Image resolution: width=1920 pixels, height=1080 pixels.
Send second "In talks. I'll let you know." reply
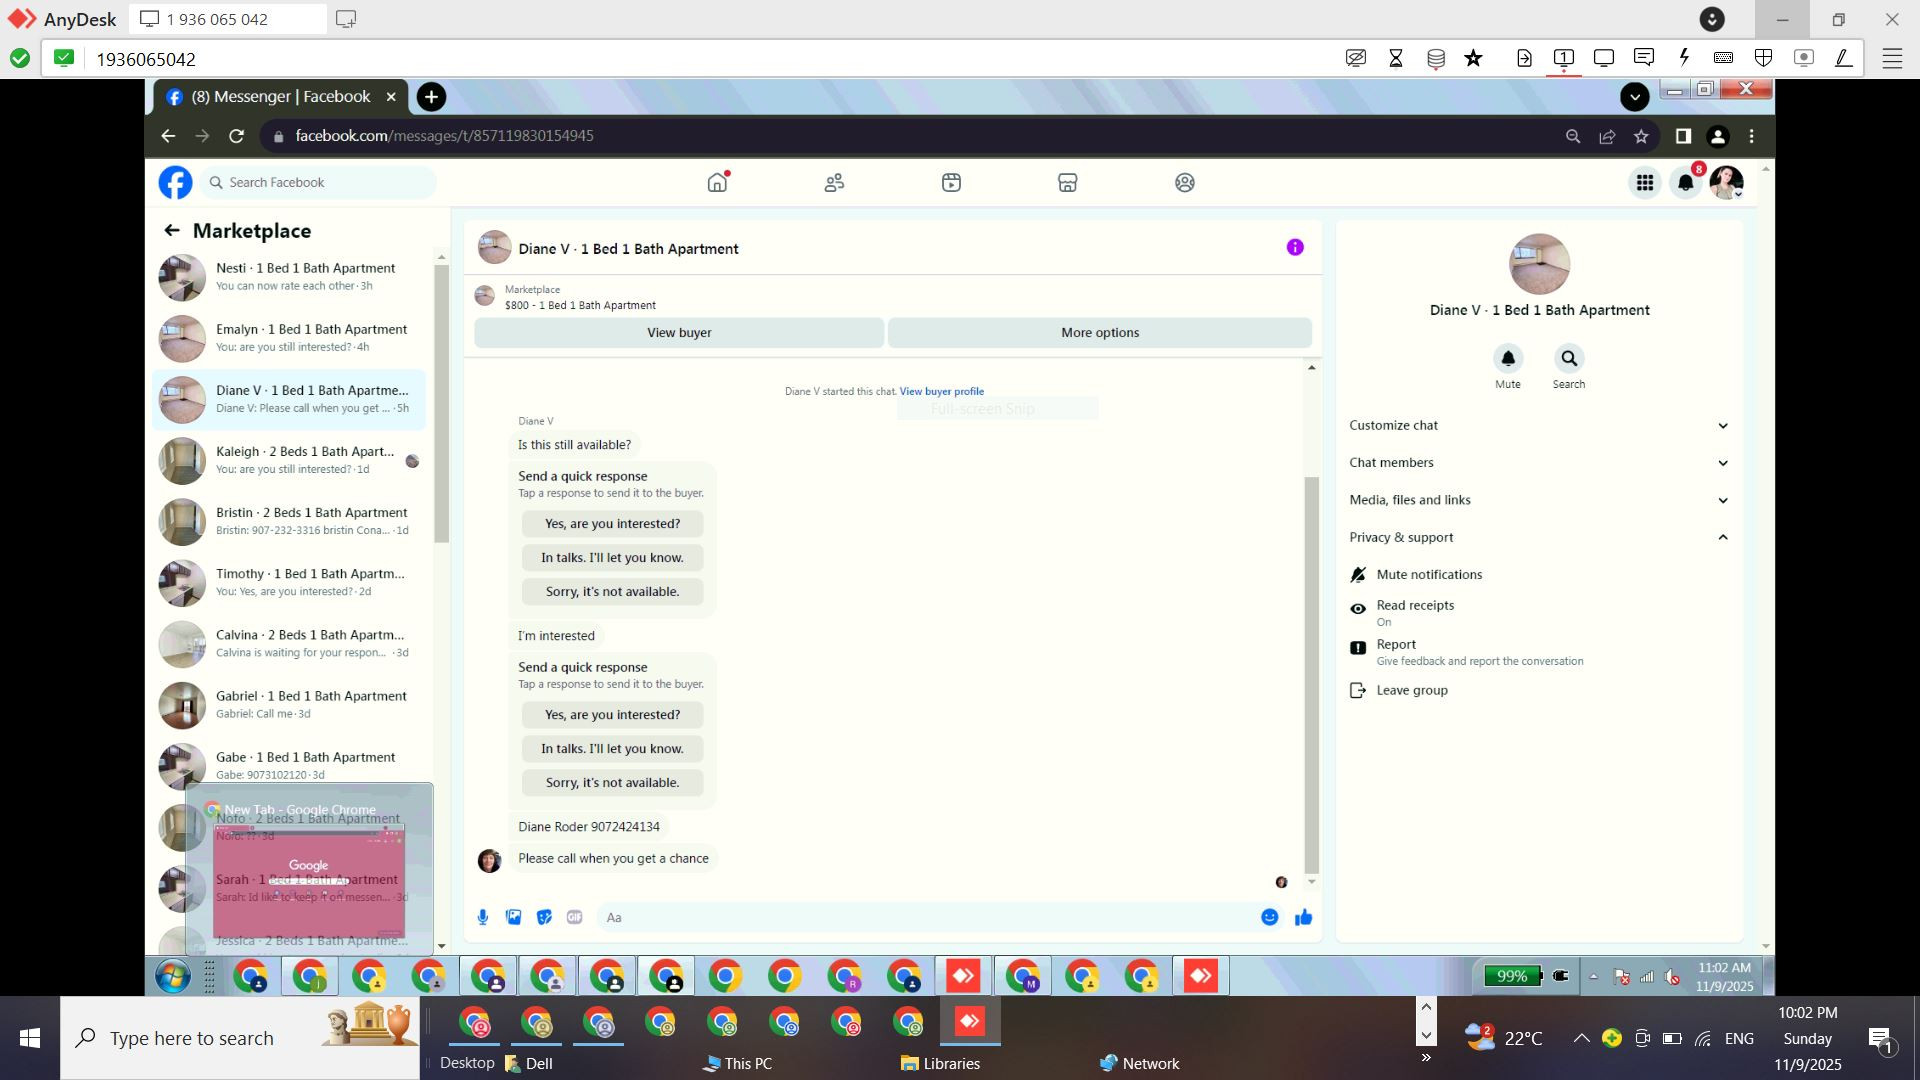pos(612,749)
